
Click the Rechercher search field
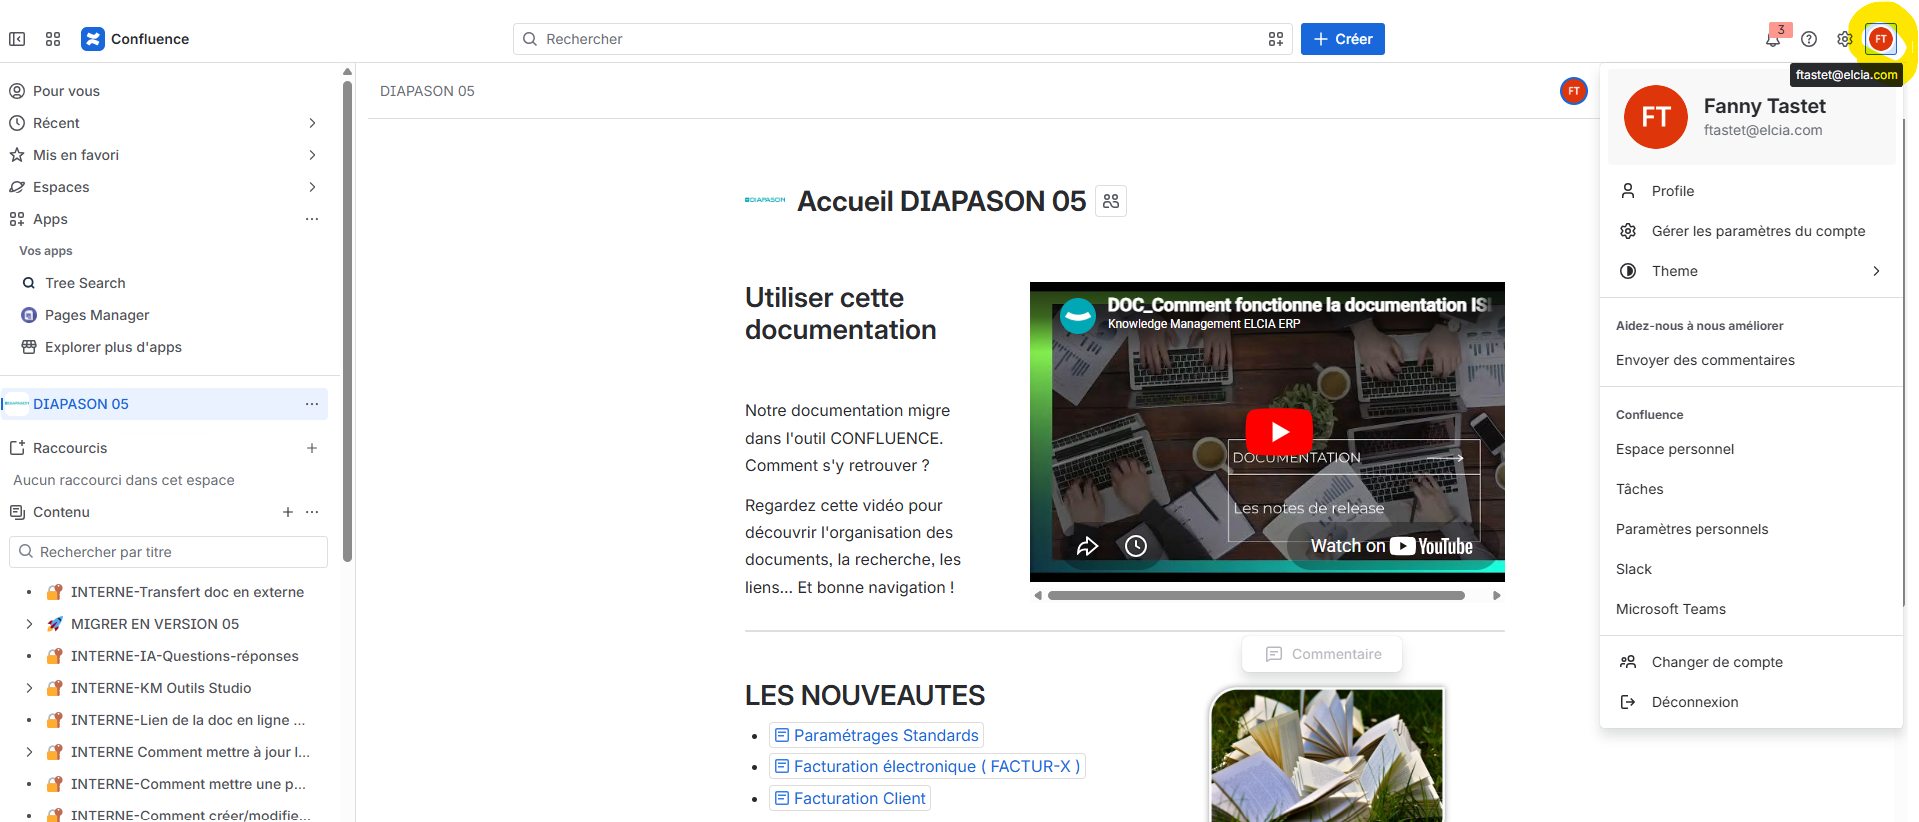(902, 39)
